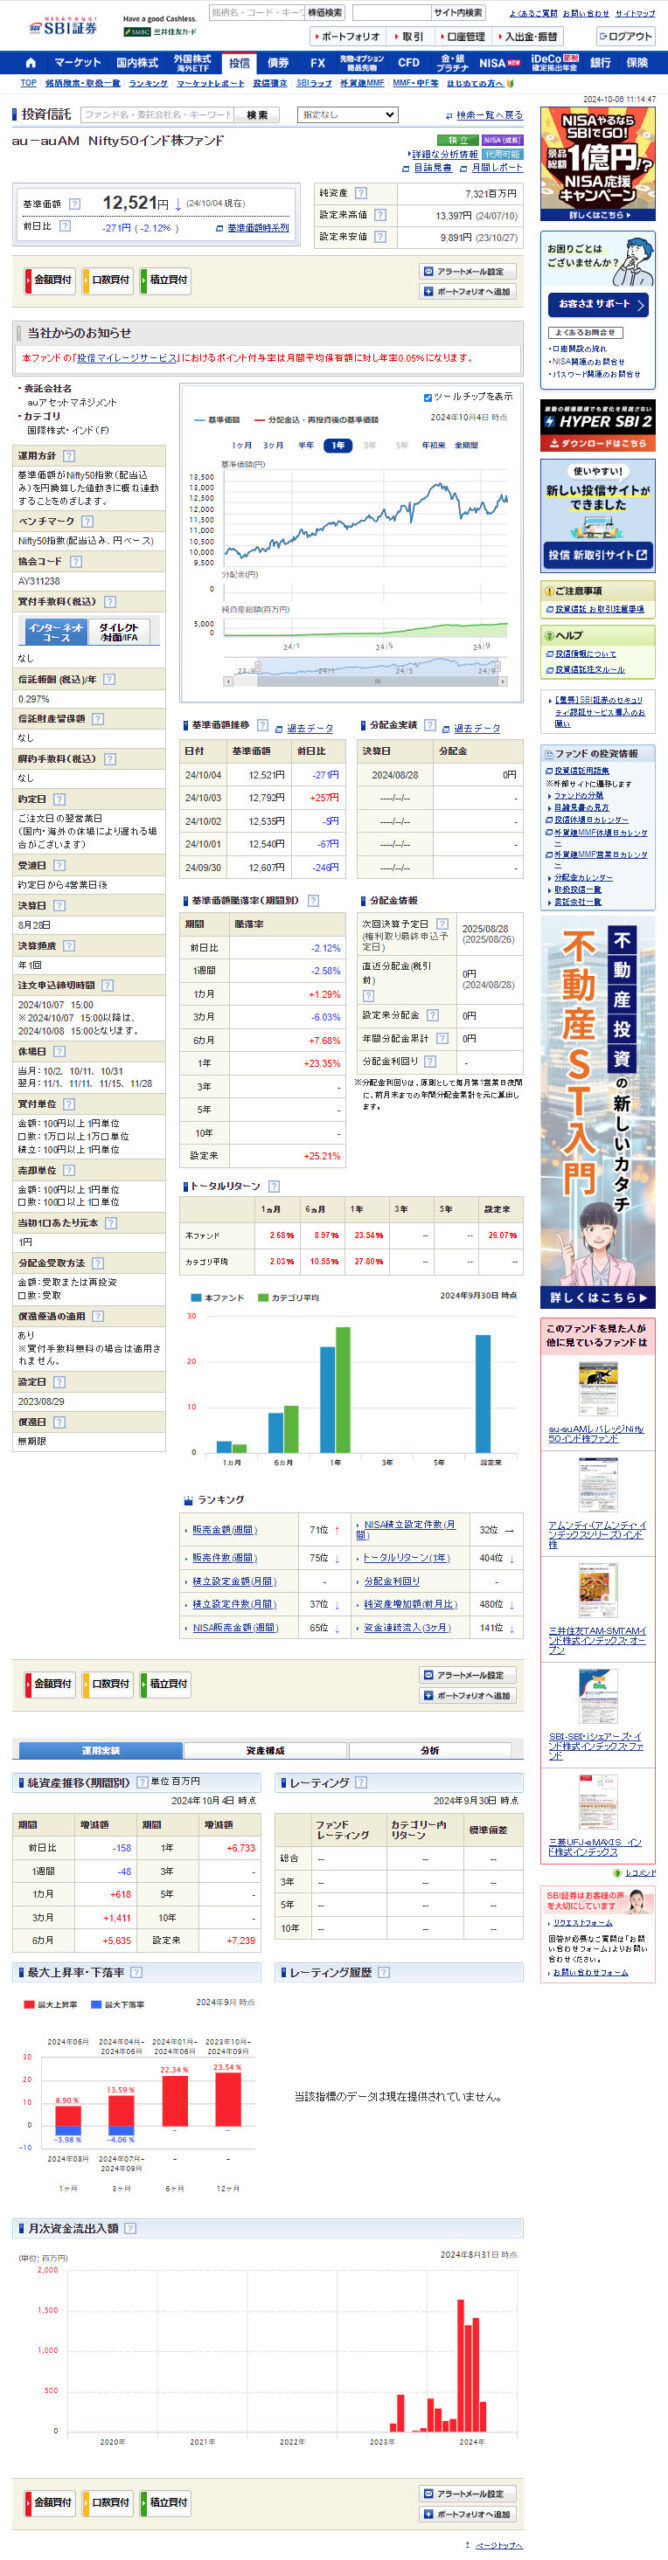Open the 指定なし dropdown near search
This screenshot has height=2560, width=668.
[347, 115]
